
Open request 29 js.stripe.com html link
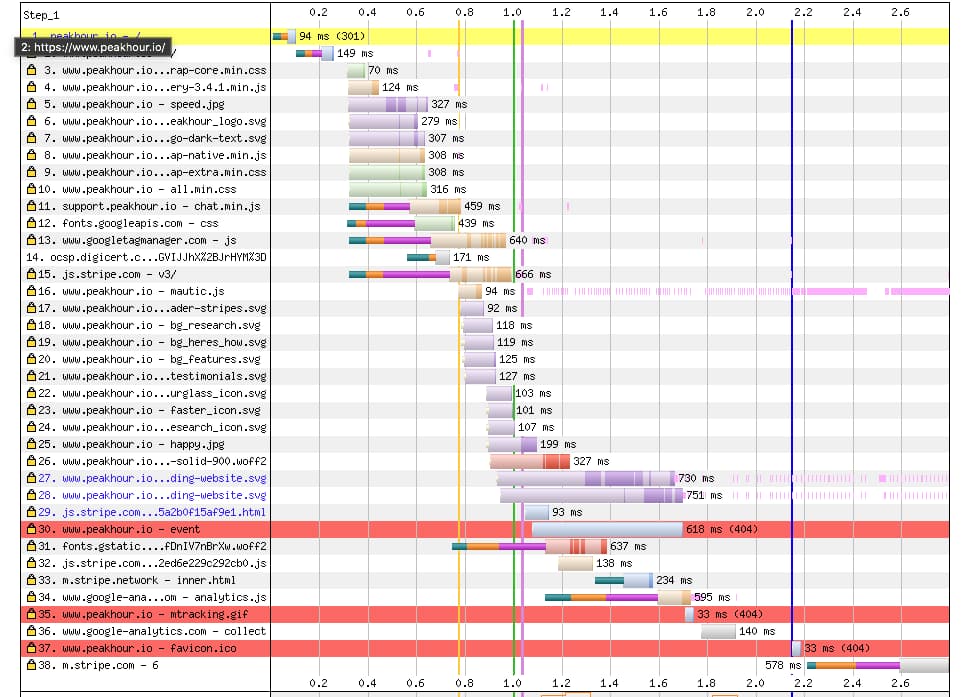tap(152, 512)
